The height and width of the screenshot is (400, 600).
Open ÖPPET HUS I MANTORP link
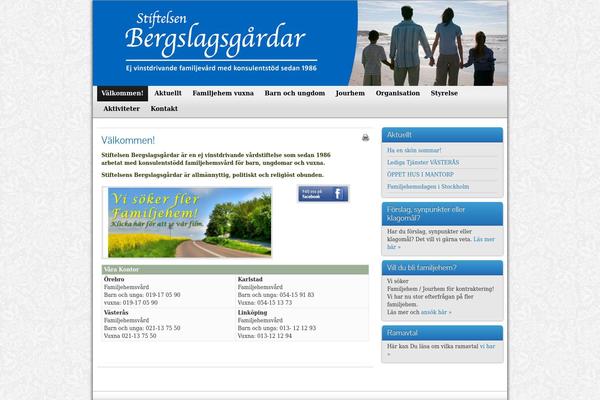[x=420, y=175]
